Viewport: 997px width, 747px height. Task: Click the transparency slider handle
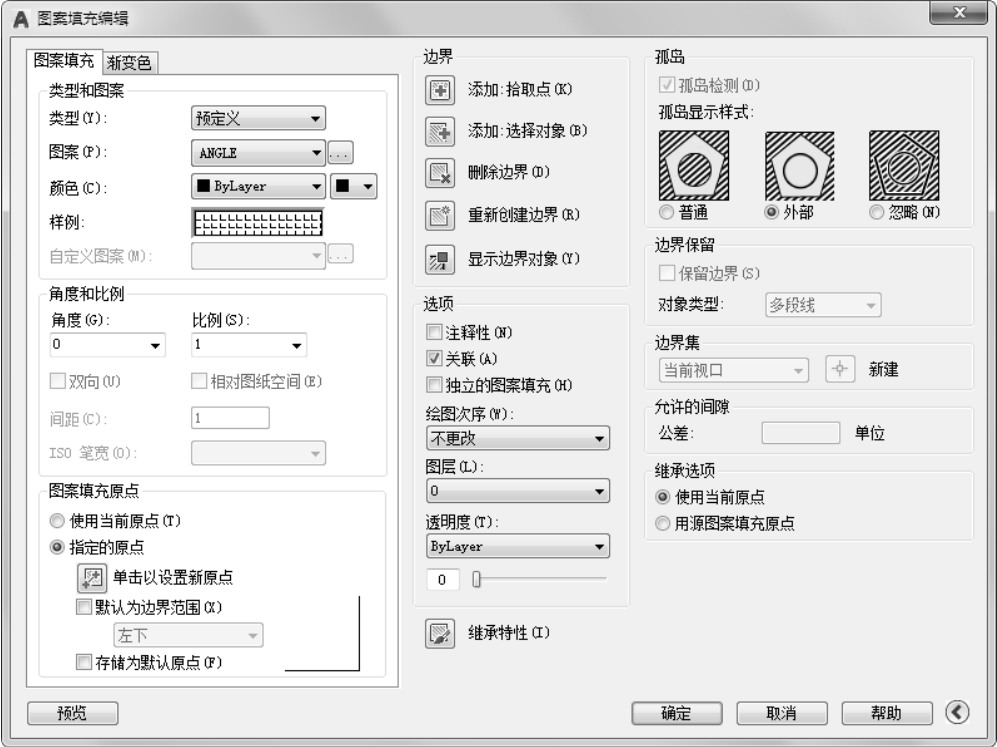[476, 579]
